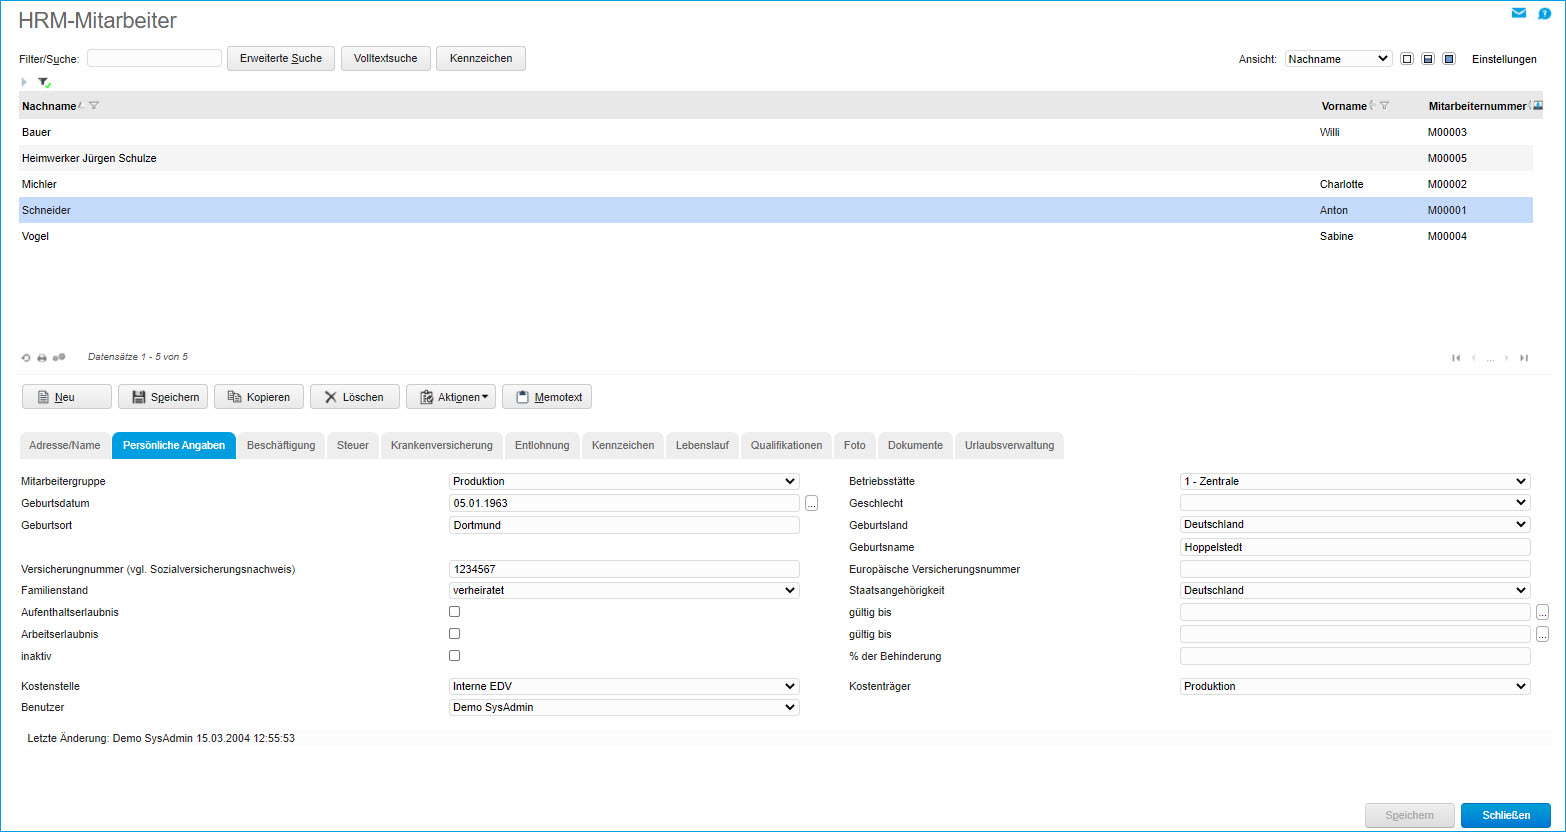Click the Löschen button
The height and width of the screenshot is (832, 1566).
pos(355,397)
